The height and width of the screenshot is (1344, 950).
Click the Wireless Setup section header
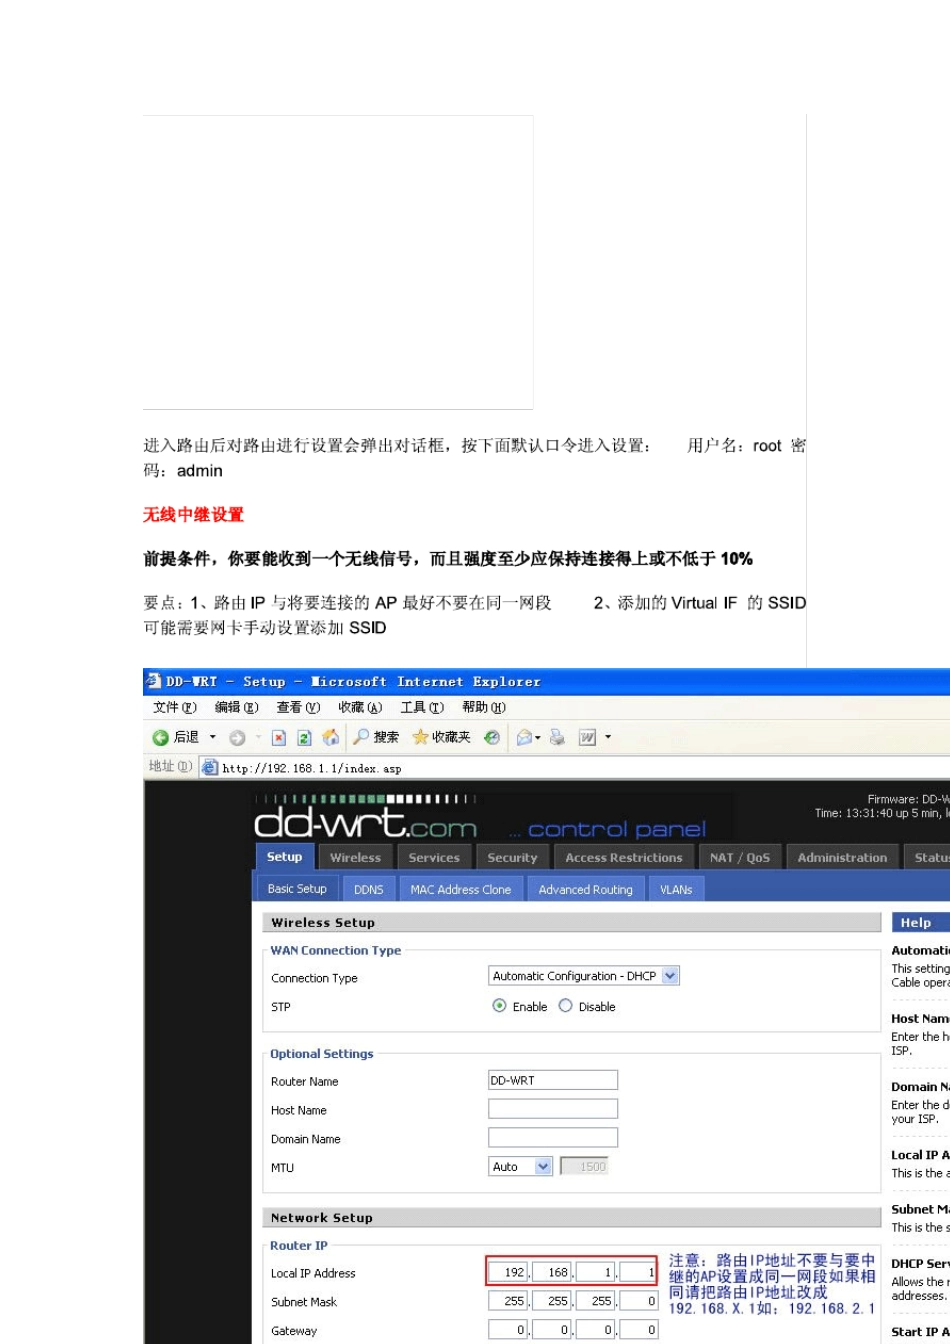[570, 922]
